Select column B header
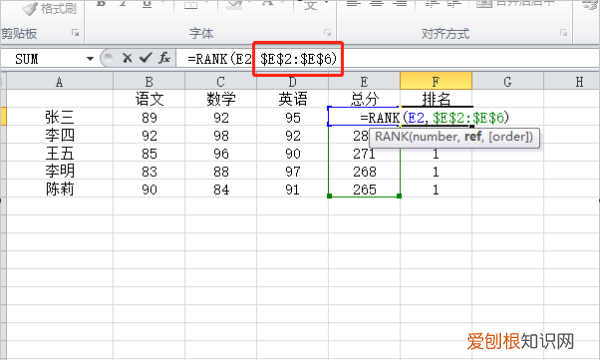600x360 pixels. [149, 81]
